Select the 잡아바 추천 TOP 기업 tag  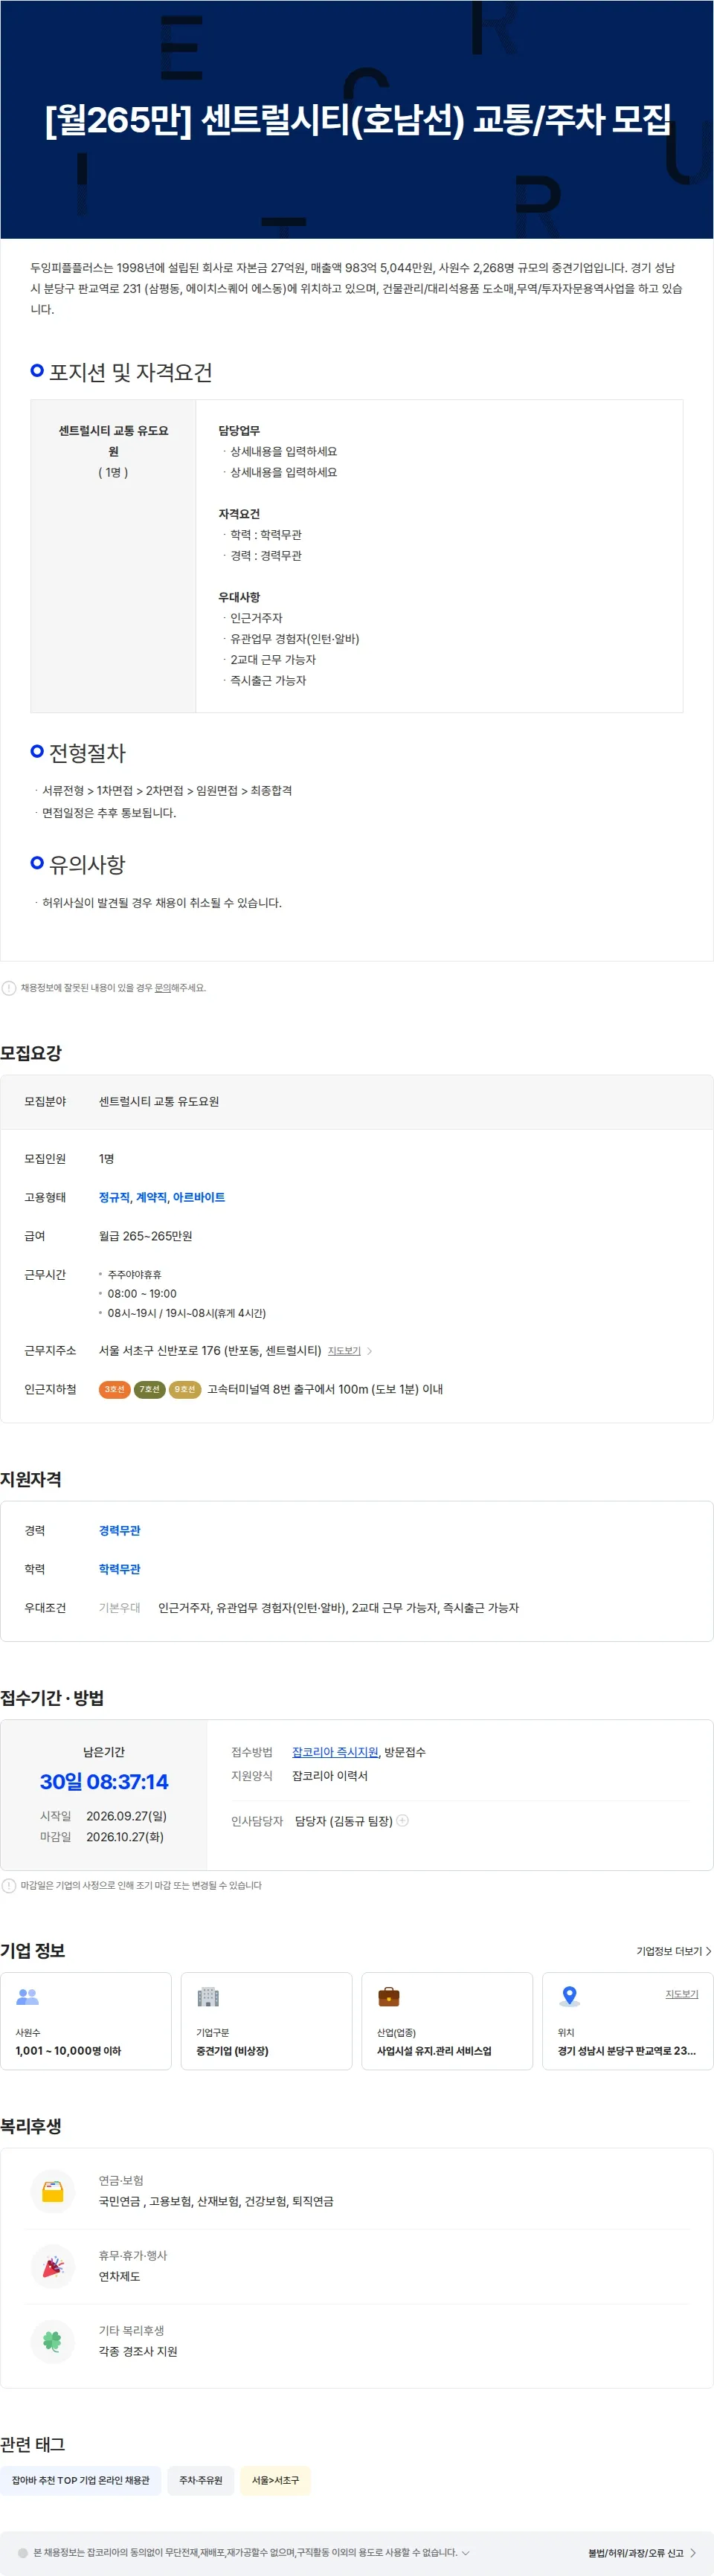80,2480
